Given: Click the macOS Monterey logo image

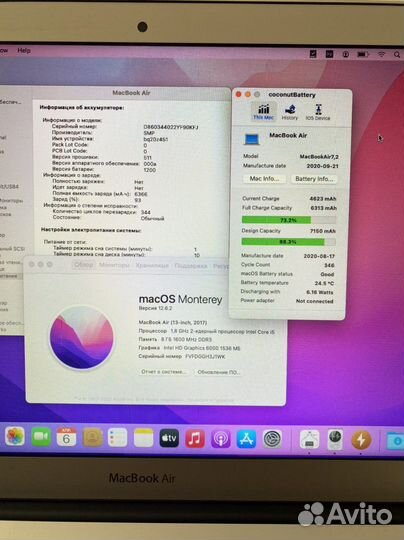Looking at the screenshot, I should (x=82, y=337).
